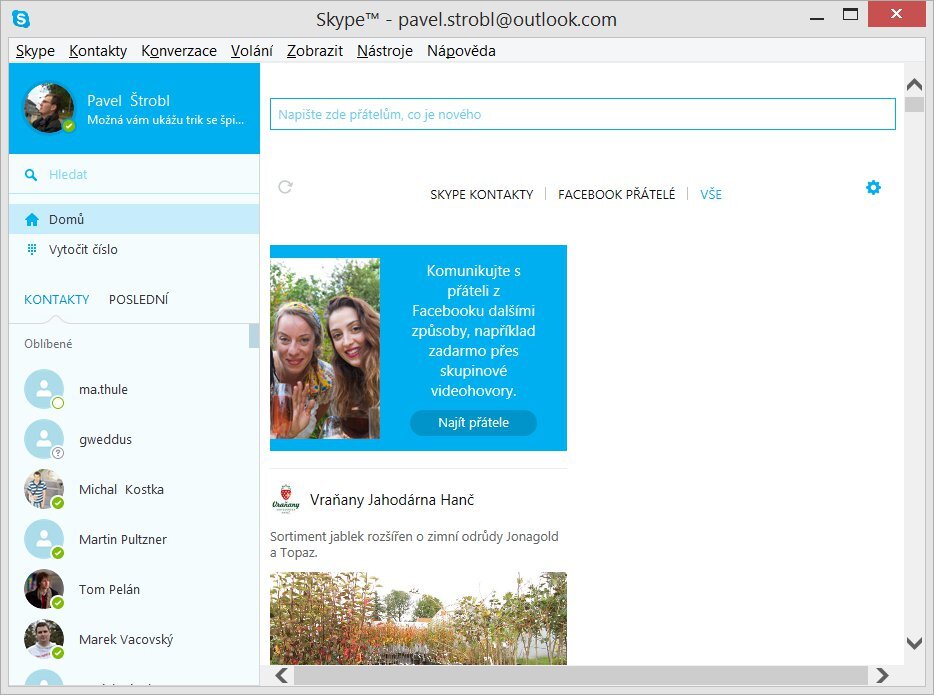Open feed options via the gear icon

[873, 187]
